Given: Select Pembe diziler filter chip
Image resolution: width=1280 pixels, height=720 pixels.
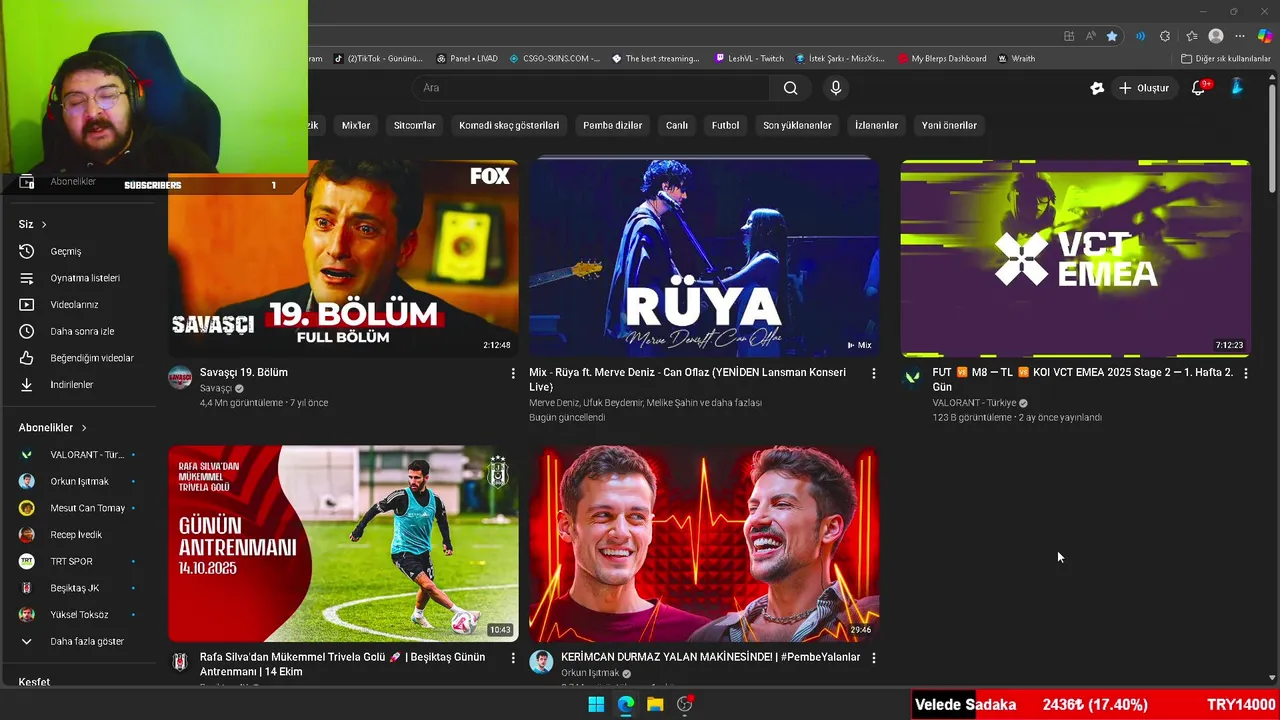Looking at the screenshot, I should coord(613,125).
